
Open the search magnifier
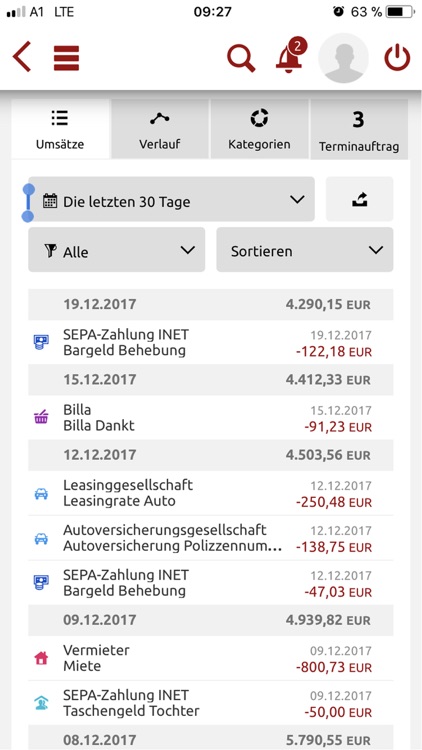[241, 58]
